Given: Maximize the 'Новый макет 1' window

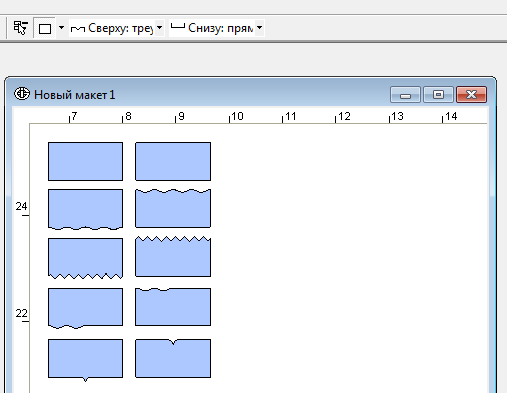Looking at the screenshot, I should click(438, 95).
